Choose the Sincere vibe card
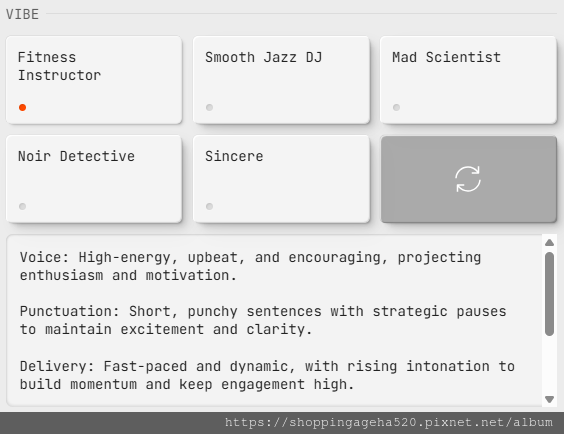 click(281, 179)
